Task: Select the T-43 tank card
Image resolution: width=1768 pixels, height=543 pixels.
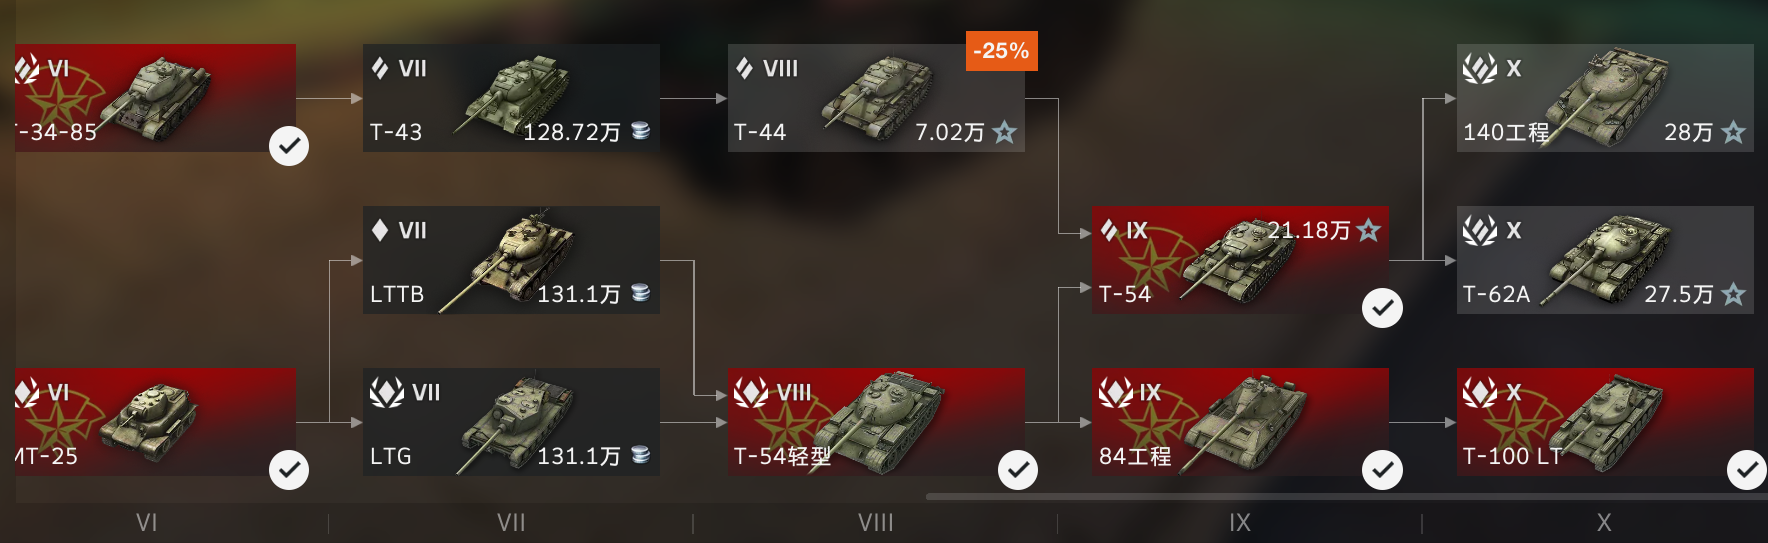Action: 511,98
